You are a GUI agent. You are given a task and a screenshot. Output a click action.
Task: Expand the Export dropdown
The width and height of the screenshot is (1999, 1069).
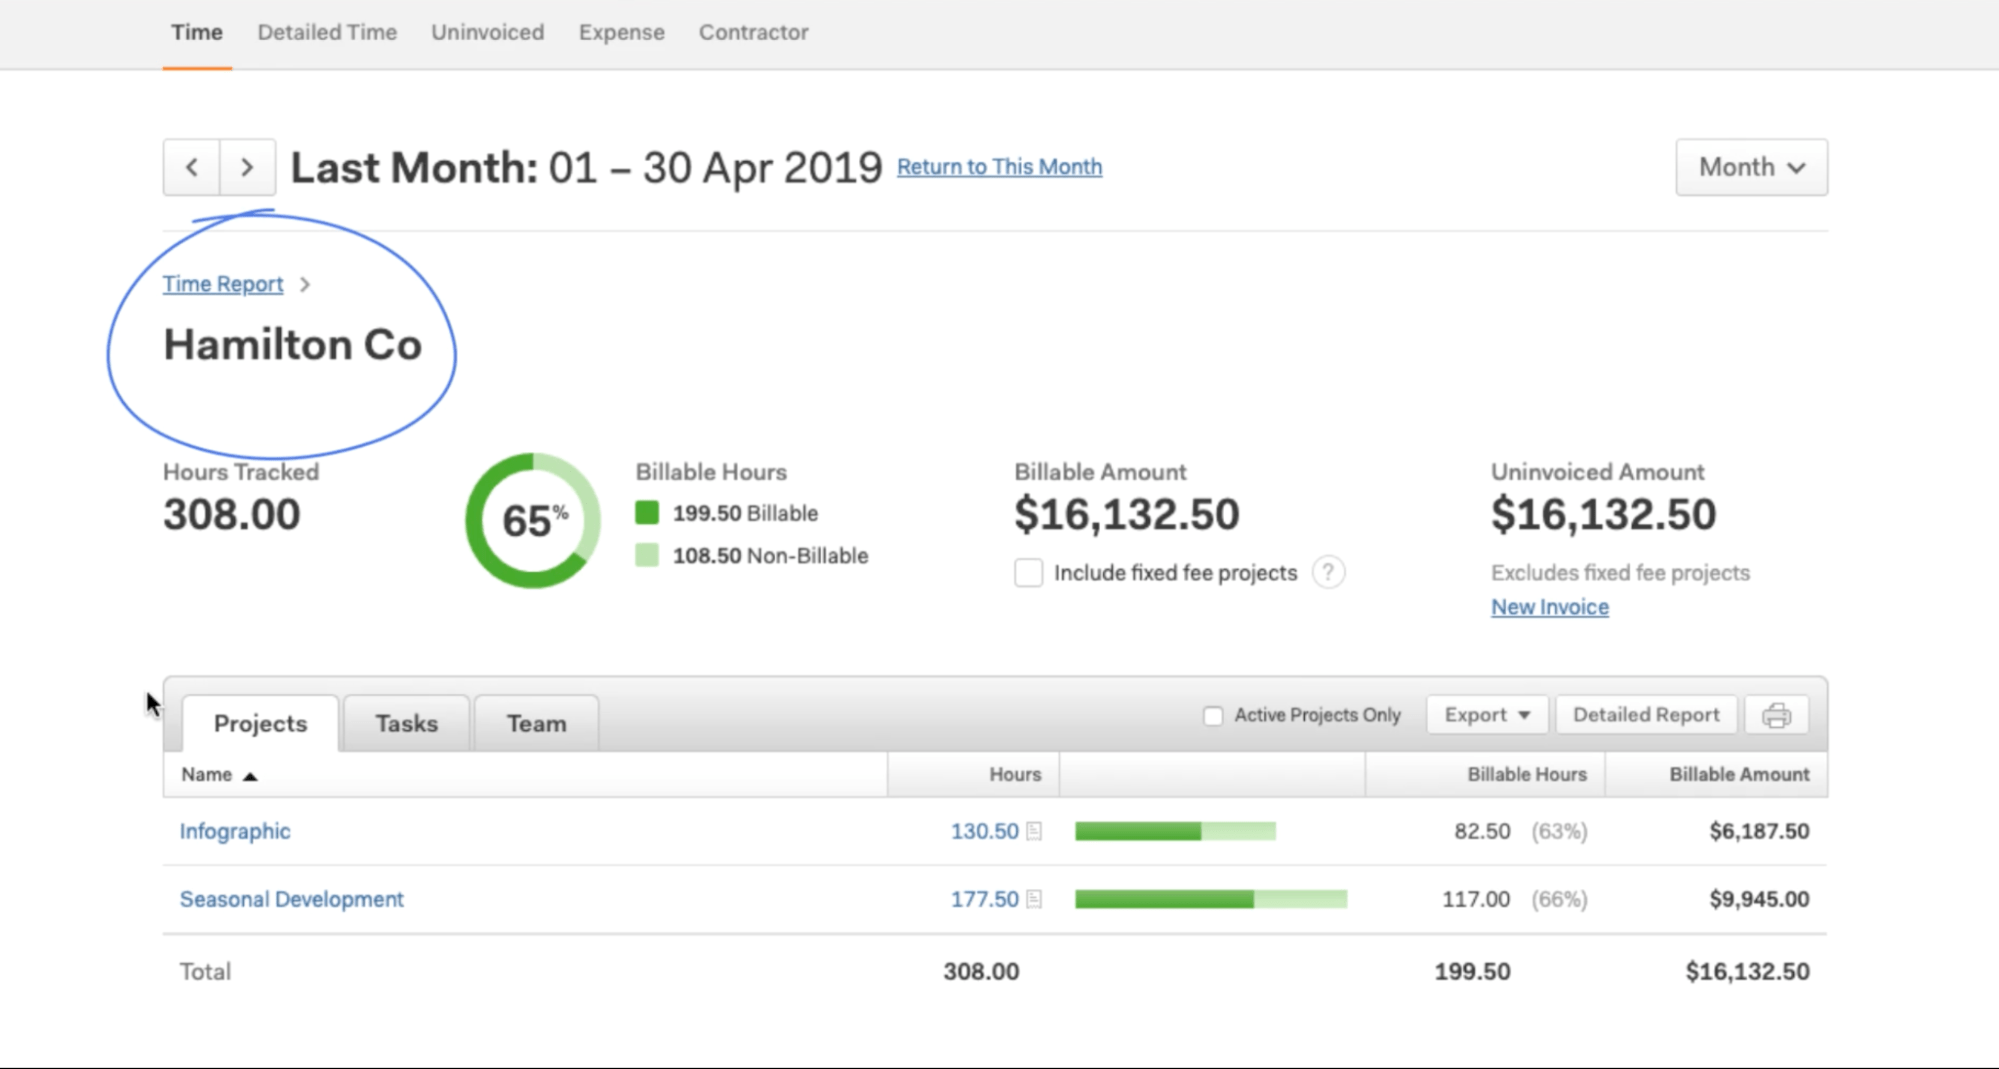click(x=1487, y=715)
